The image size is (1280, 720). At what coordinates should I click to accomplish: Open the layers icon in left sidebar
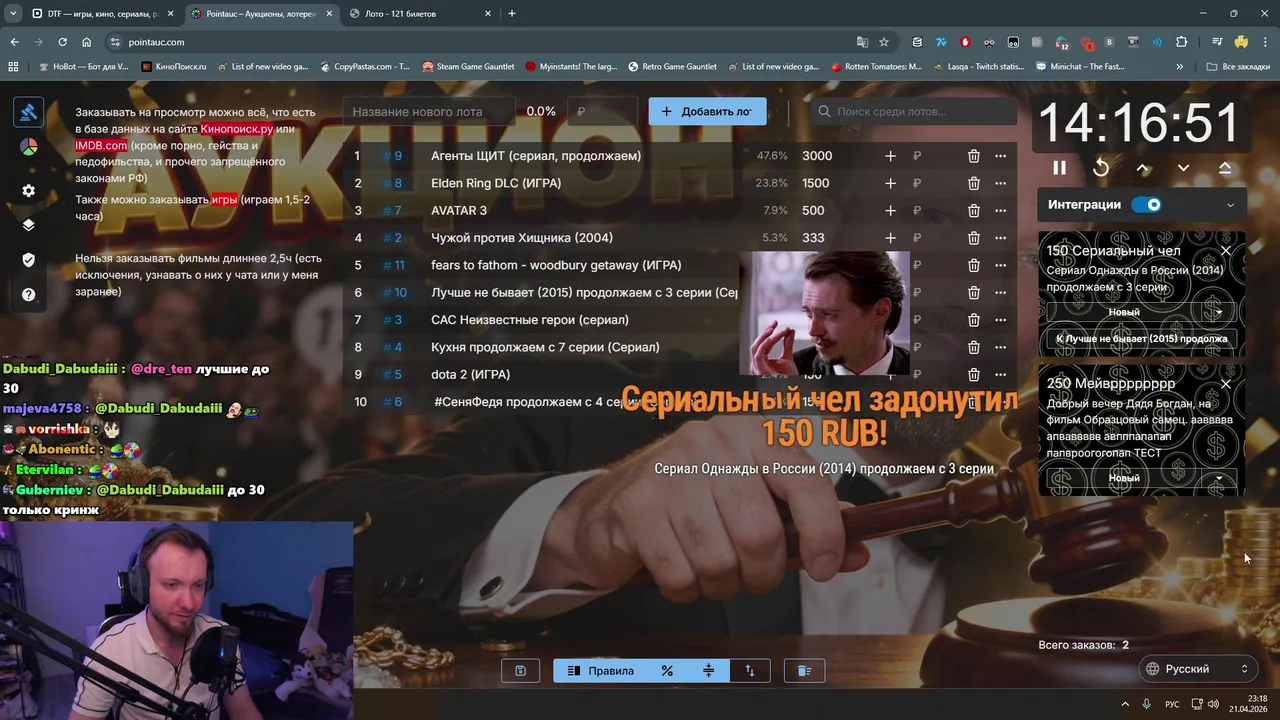[28, 225]
